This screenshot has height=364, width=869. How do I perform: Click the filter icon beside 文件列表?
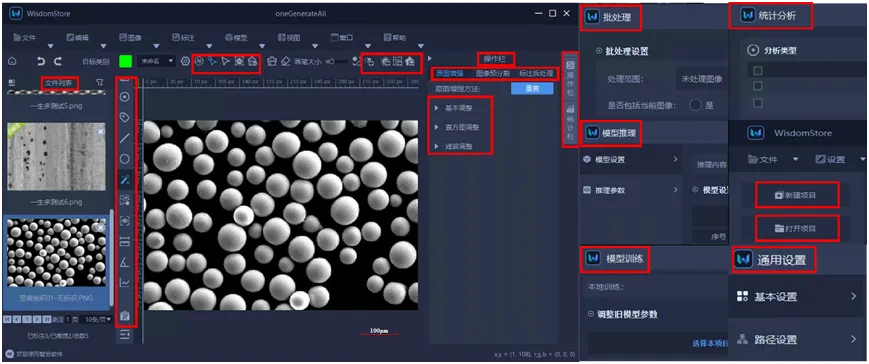click(99, 83)
